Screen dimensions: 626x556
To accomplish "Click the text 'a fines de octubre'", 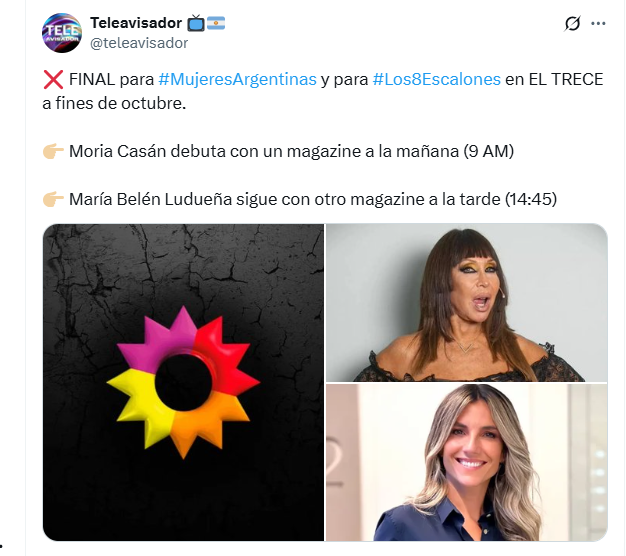I will [x=114, y=103].
